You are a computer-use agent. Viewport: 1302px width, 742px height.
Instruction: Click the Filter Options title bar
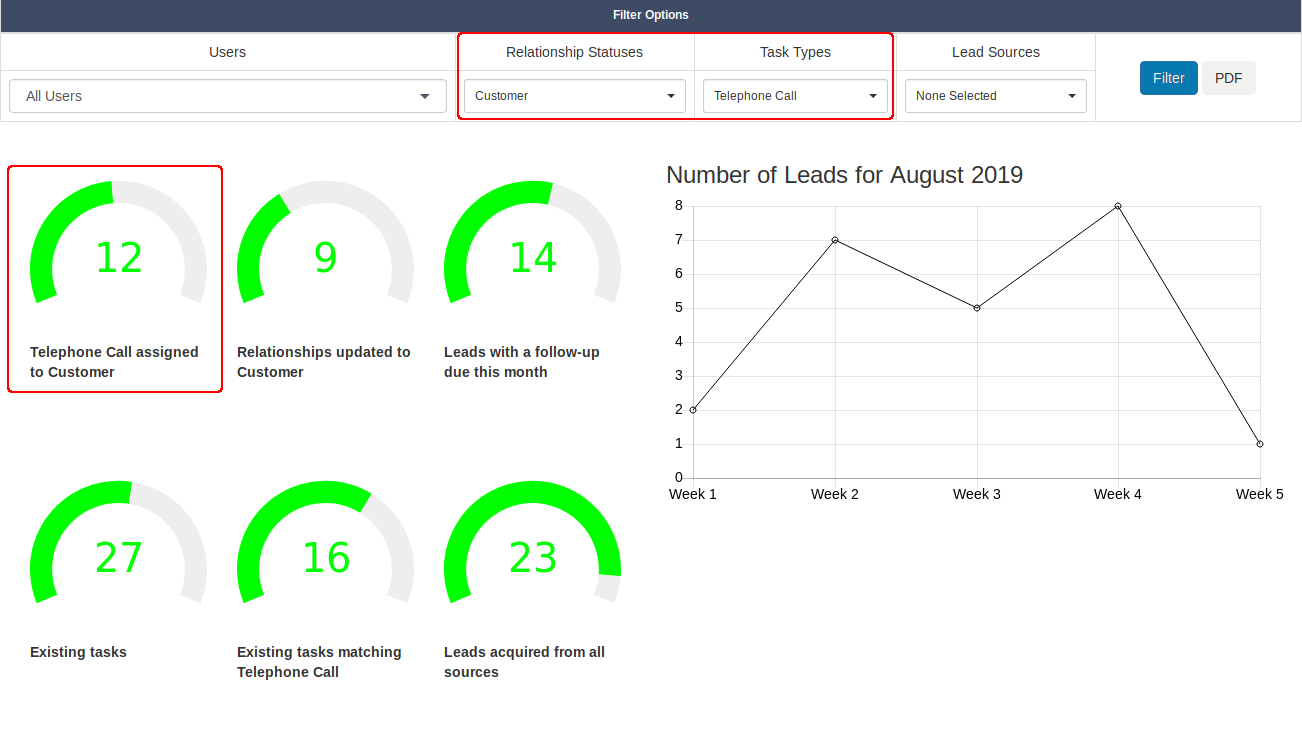651,14
